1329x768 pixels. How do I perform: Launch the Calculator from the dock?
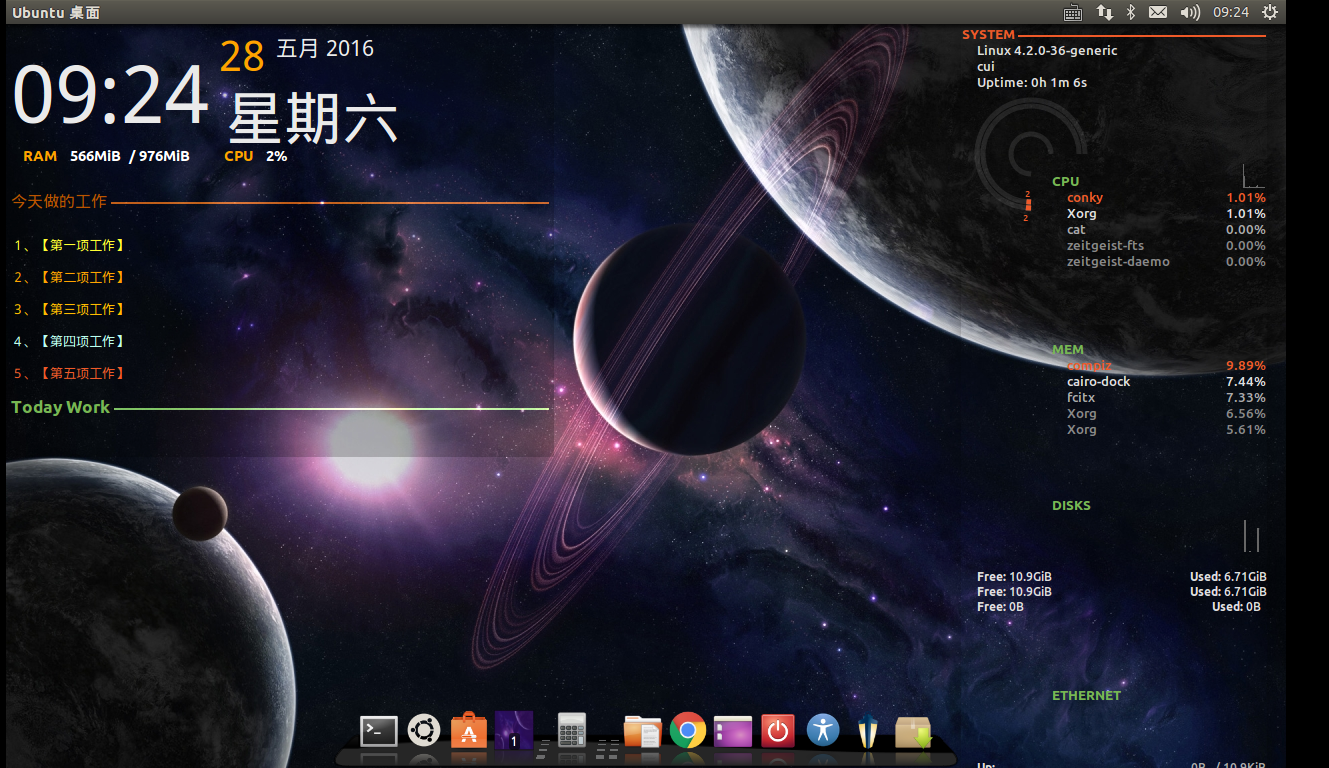(572, 730)
